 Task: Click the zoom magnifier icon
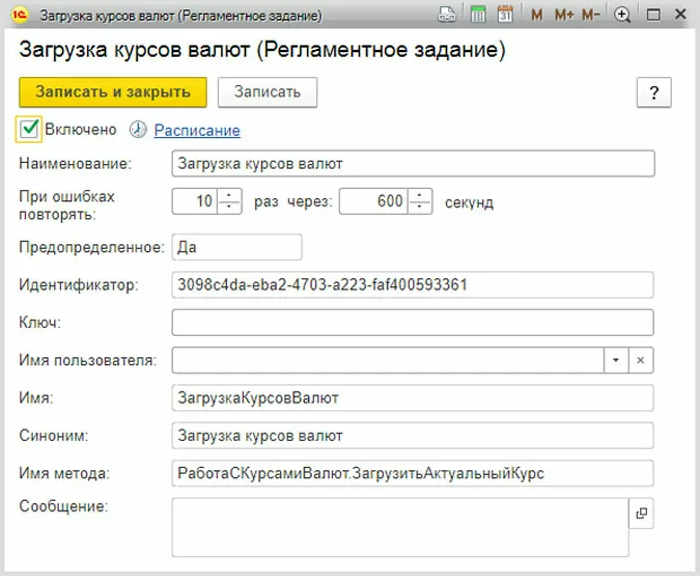(x=623, y=15)
